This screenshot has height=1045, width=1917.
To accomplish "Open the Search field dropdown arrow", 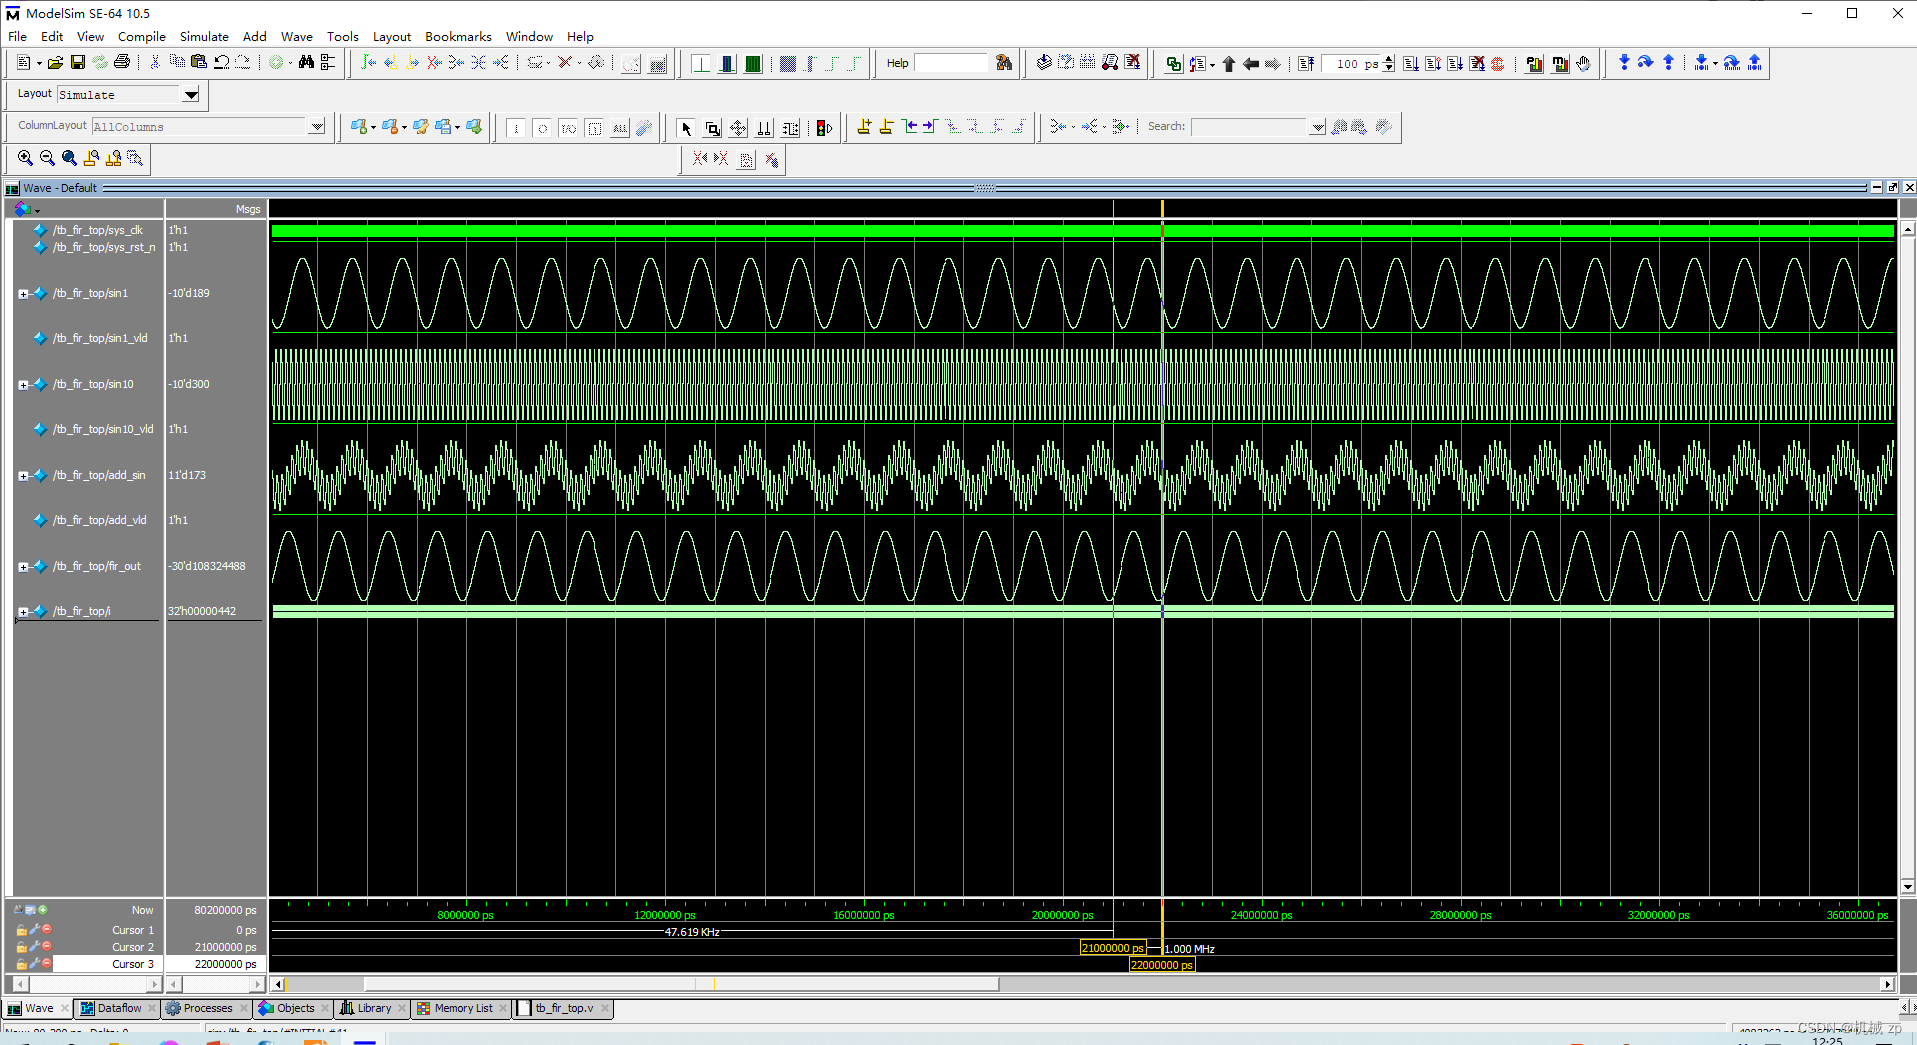I will click(1318, 127).
